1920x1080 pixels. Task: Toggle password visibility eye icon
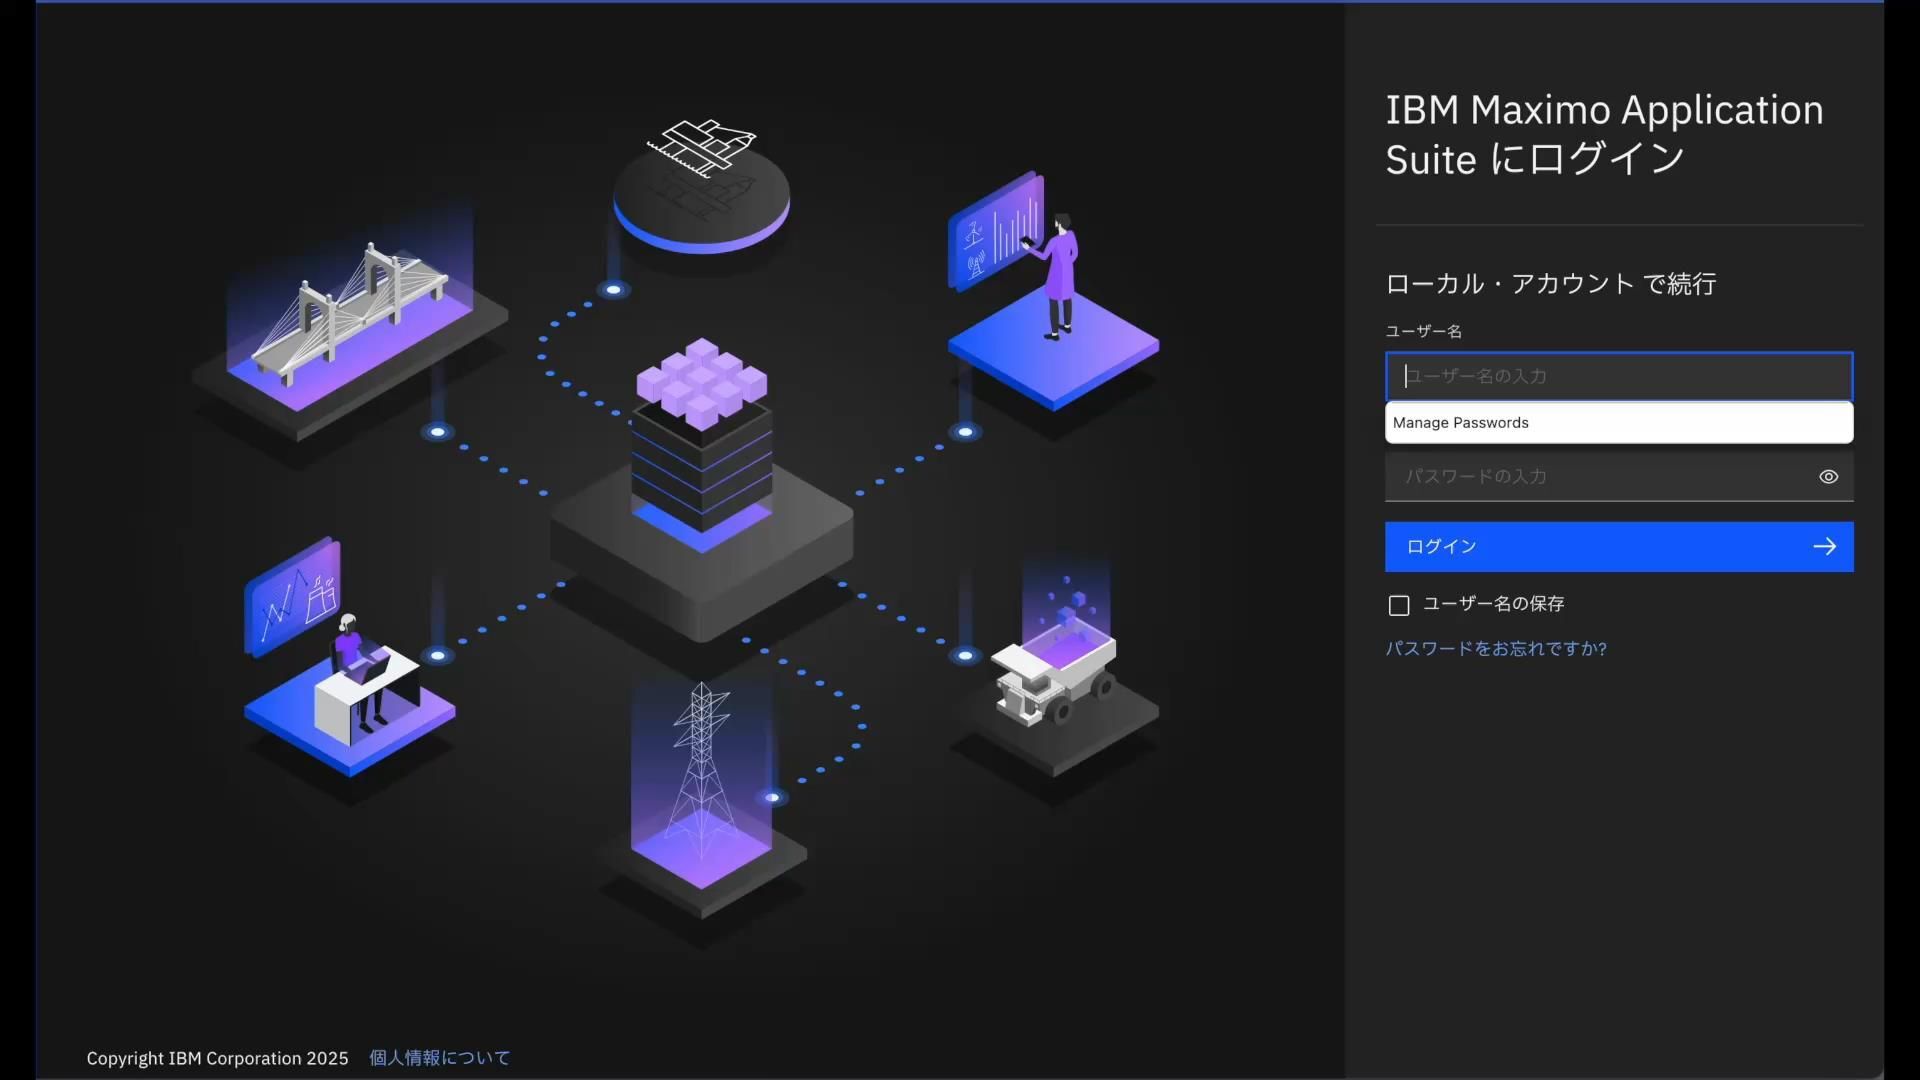(x=1828, y=477)
